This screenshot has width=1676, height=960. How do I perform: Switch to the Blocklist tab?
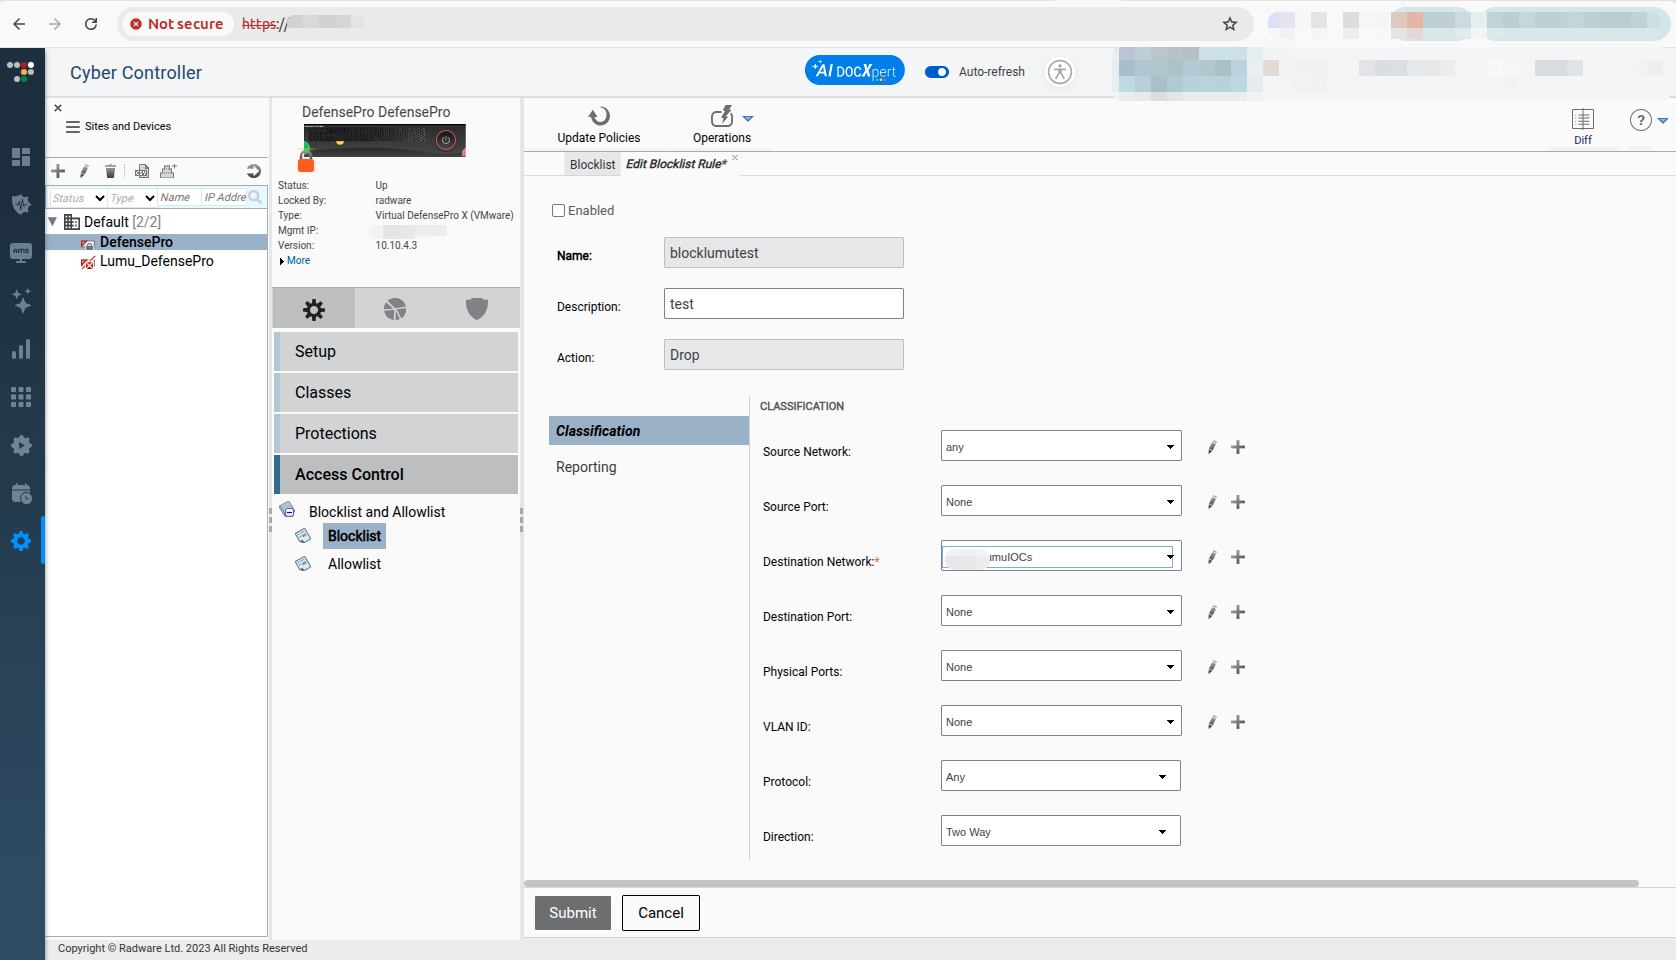click(x=592, y=165)
